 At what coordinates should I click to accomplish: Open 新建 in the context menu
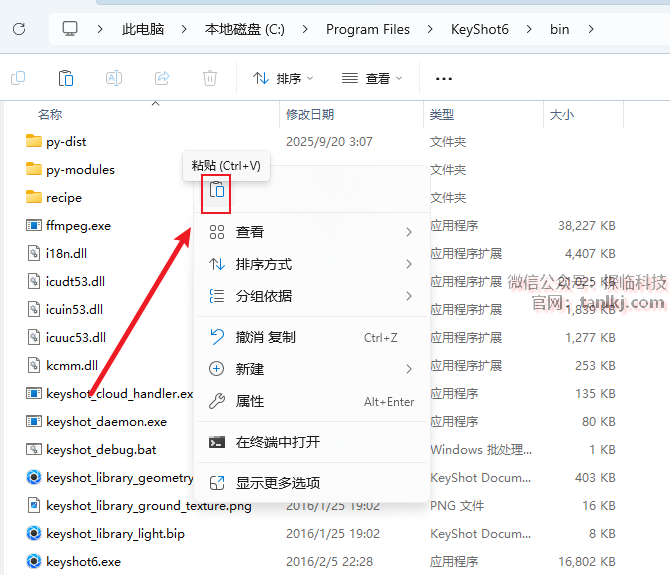click(312, 369)
